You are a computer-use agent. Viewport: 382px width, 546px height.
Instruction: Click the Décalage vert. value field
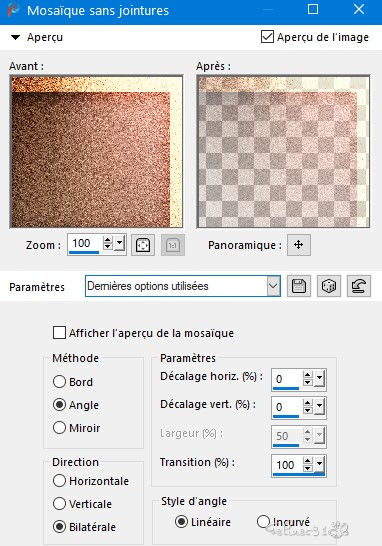[x=287, y=407]
